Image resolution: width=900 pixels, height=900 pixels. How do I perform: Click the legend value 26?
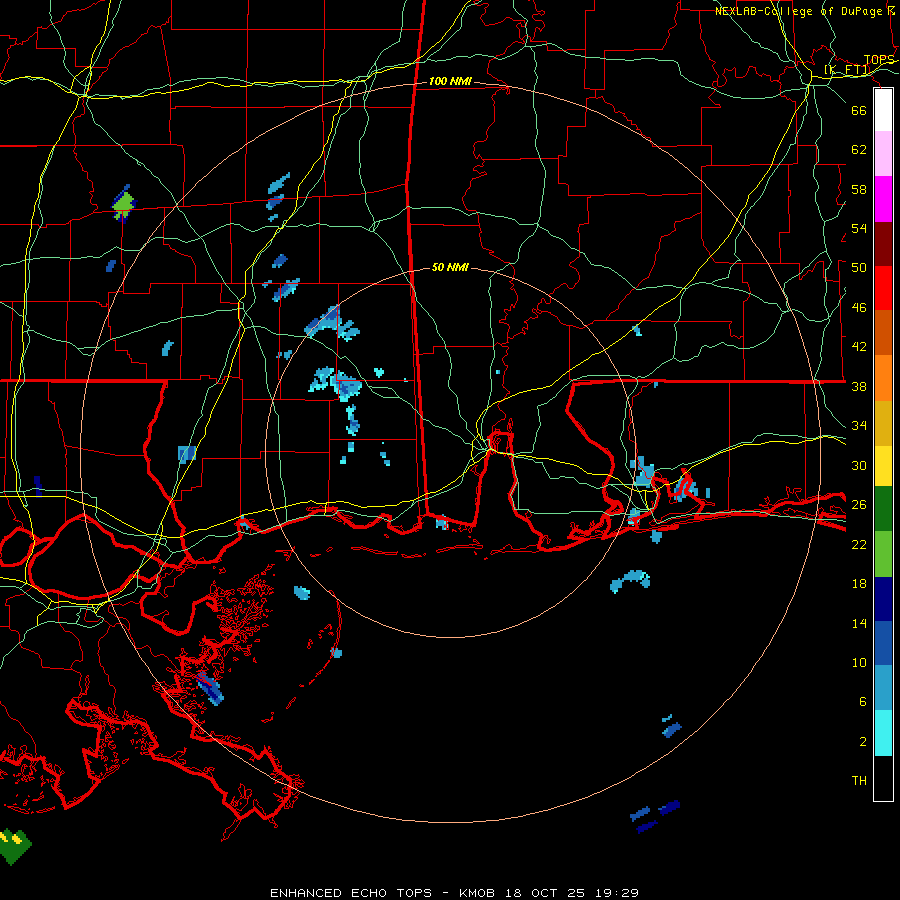click(x=859, y=504)
